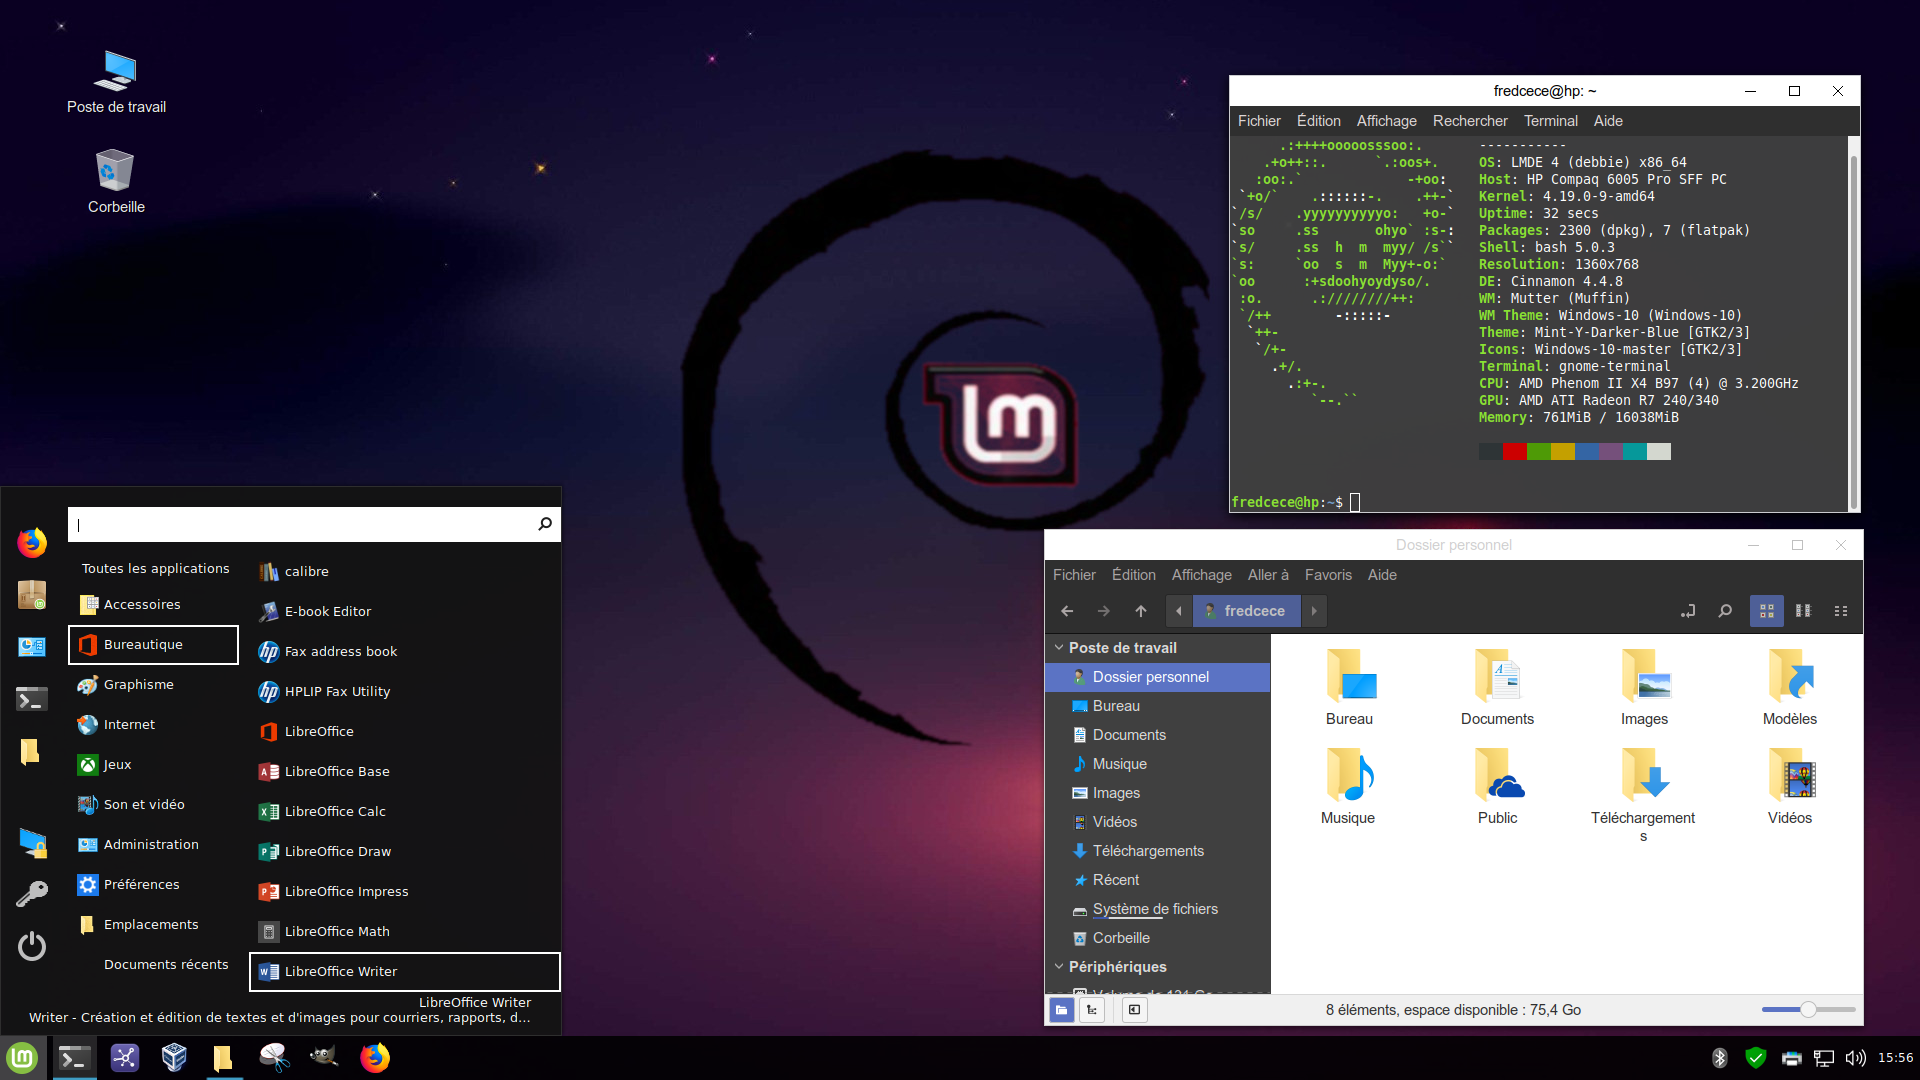Click the volume tray icon
1920x1080 pixels.
(1856, 1058)
